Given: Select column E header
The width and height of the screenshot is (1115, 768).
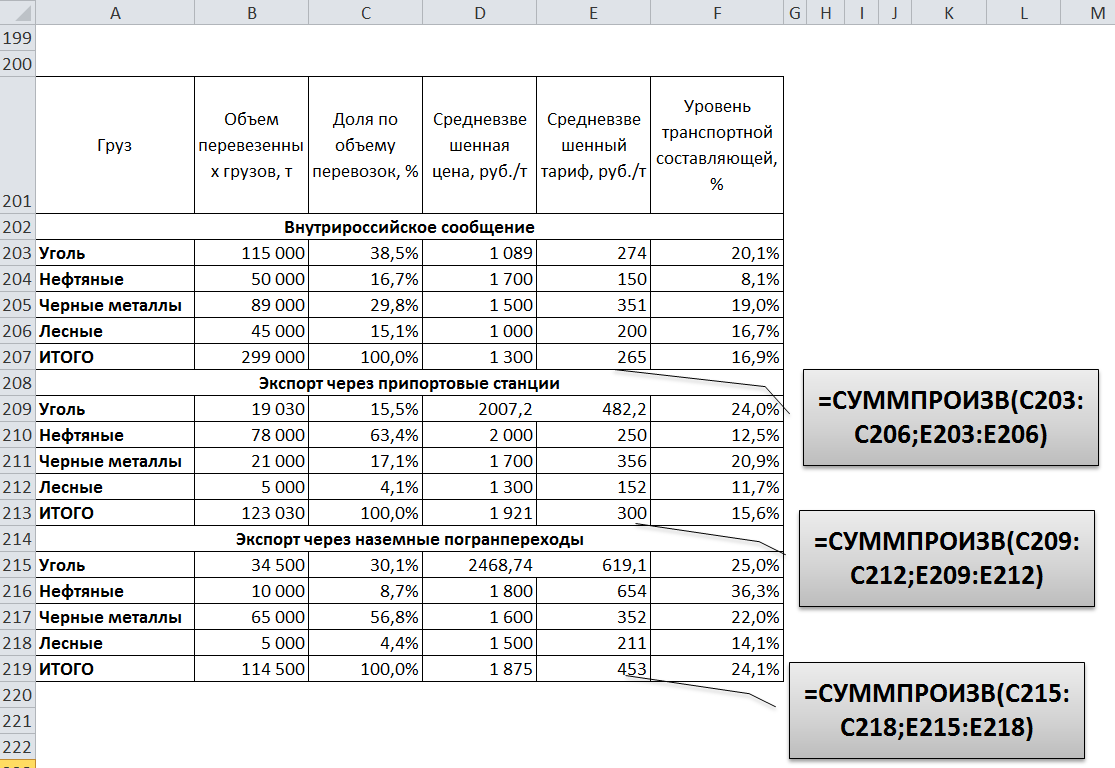Looking at the screenshot, I should click(594, 13).
